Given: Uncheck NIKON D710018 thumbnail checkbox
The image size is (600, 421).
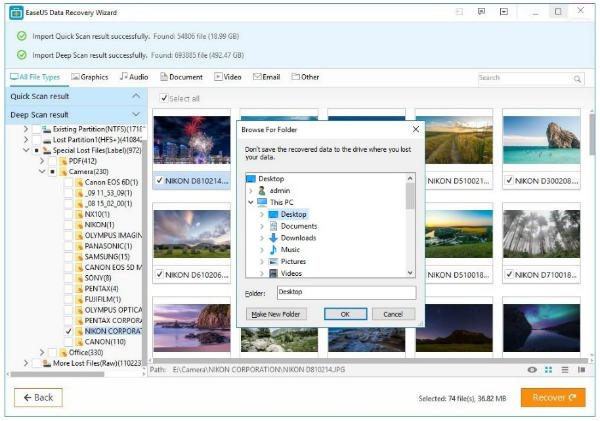Looking at the screenshot, I should (509, 274).
